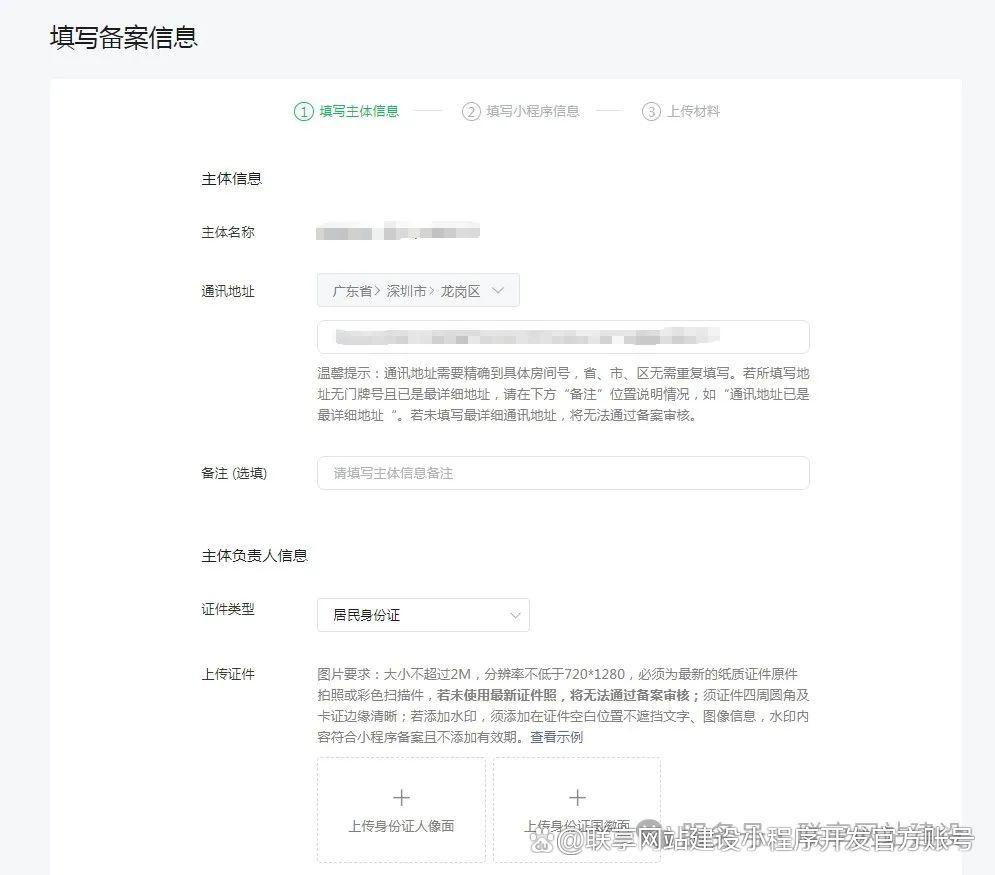
Task: Click the 填写备案信息 page heading
Action: tap(124, 37)
